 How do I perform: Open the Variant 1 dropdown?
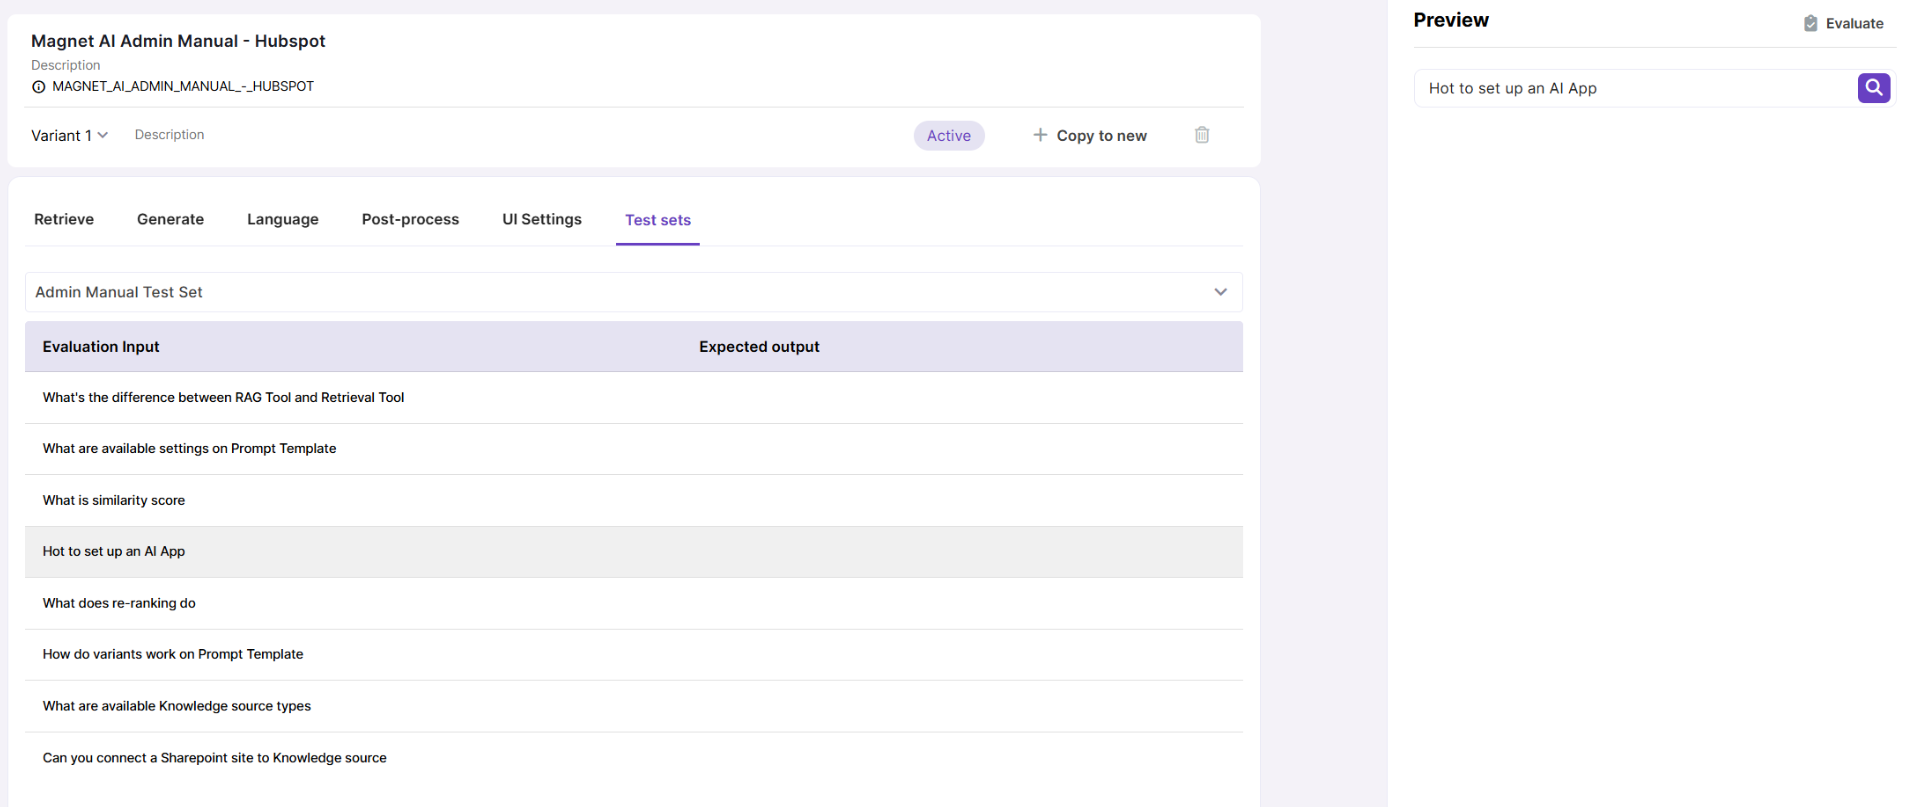[x=69, y=135]
